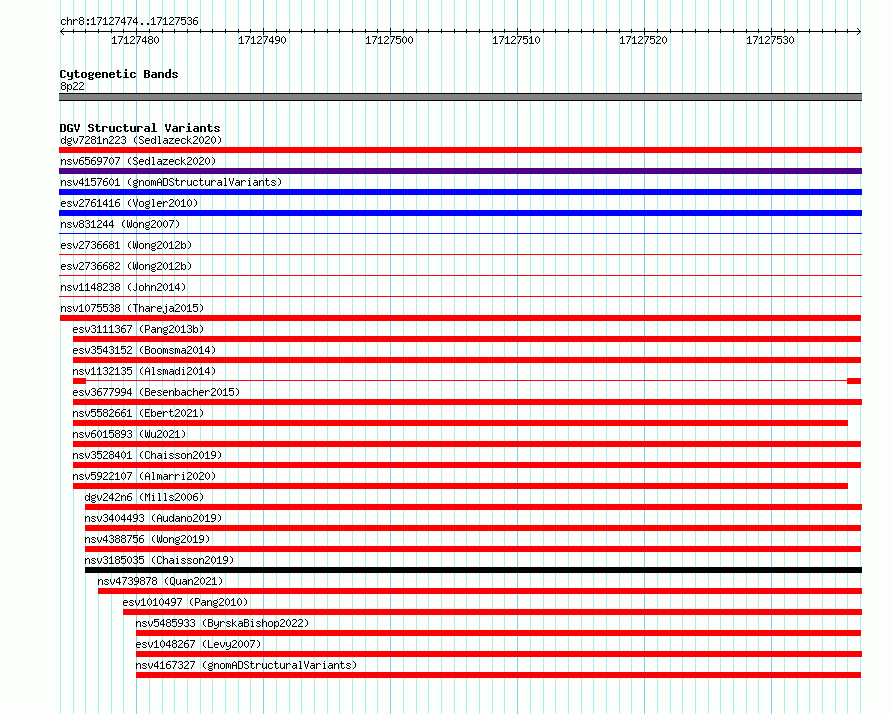Image resolution: width=890 pixels, height=714 pixels.
Task: Click the red bar under nsv1075538
Action: tap(460, 318)
